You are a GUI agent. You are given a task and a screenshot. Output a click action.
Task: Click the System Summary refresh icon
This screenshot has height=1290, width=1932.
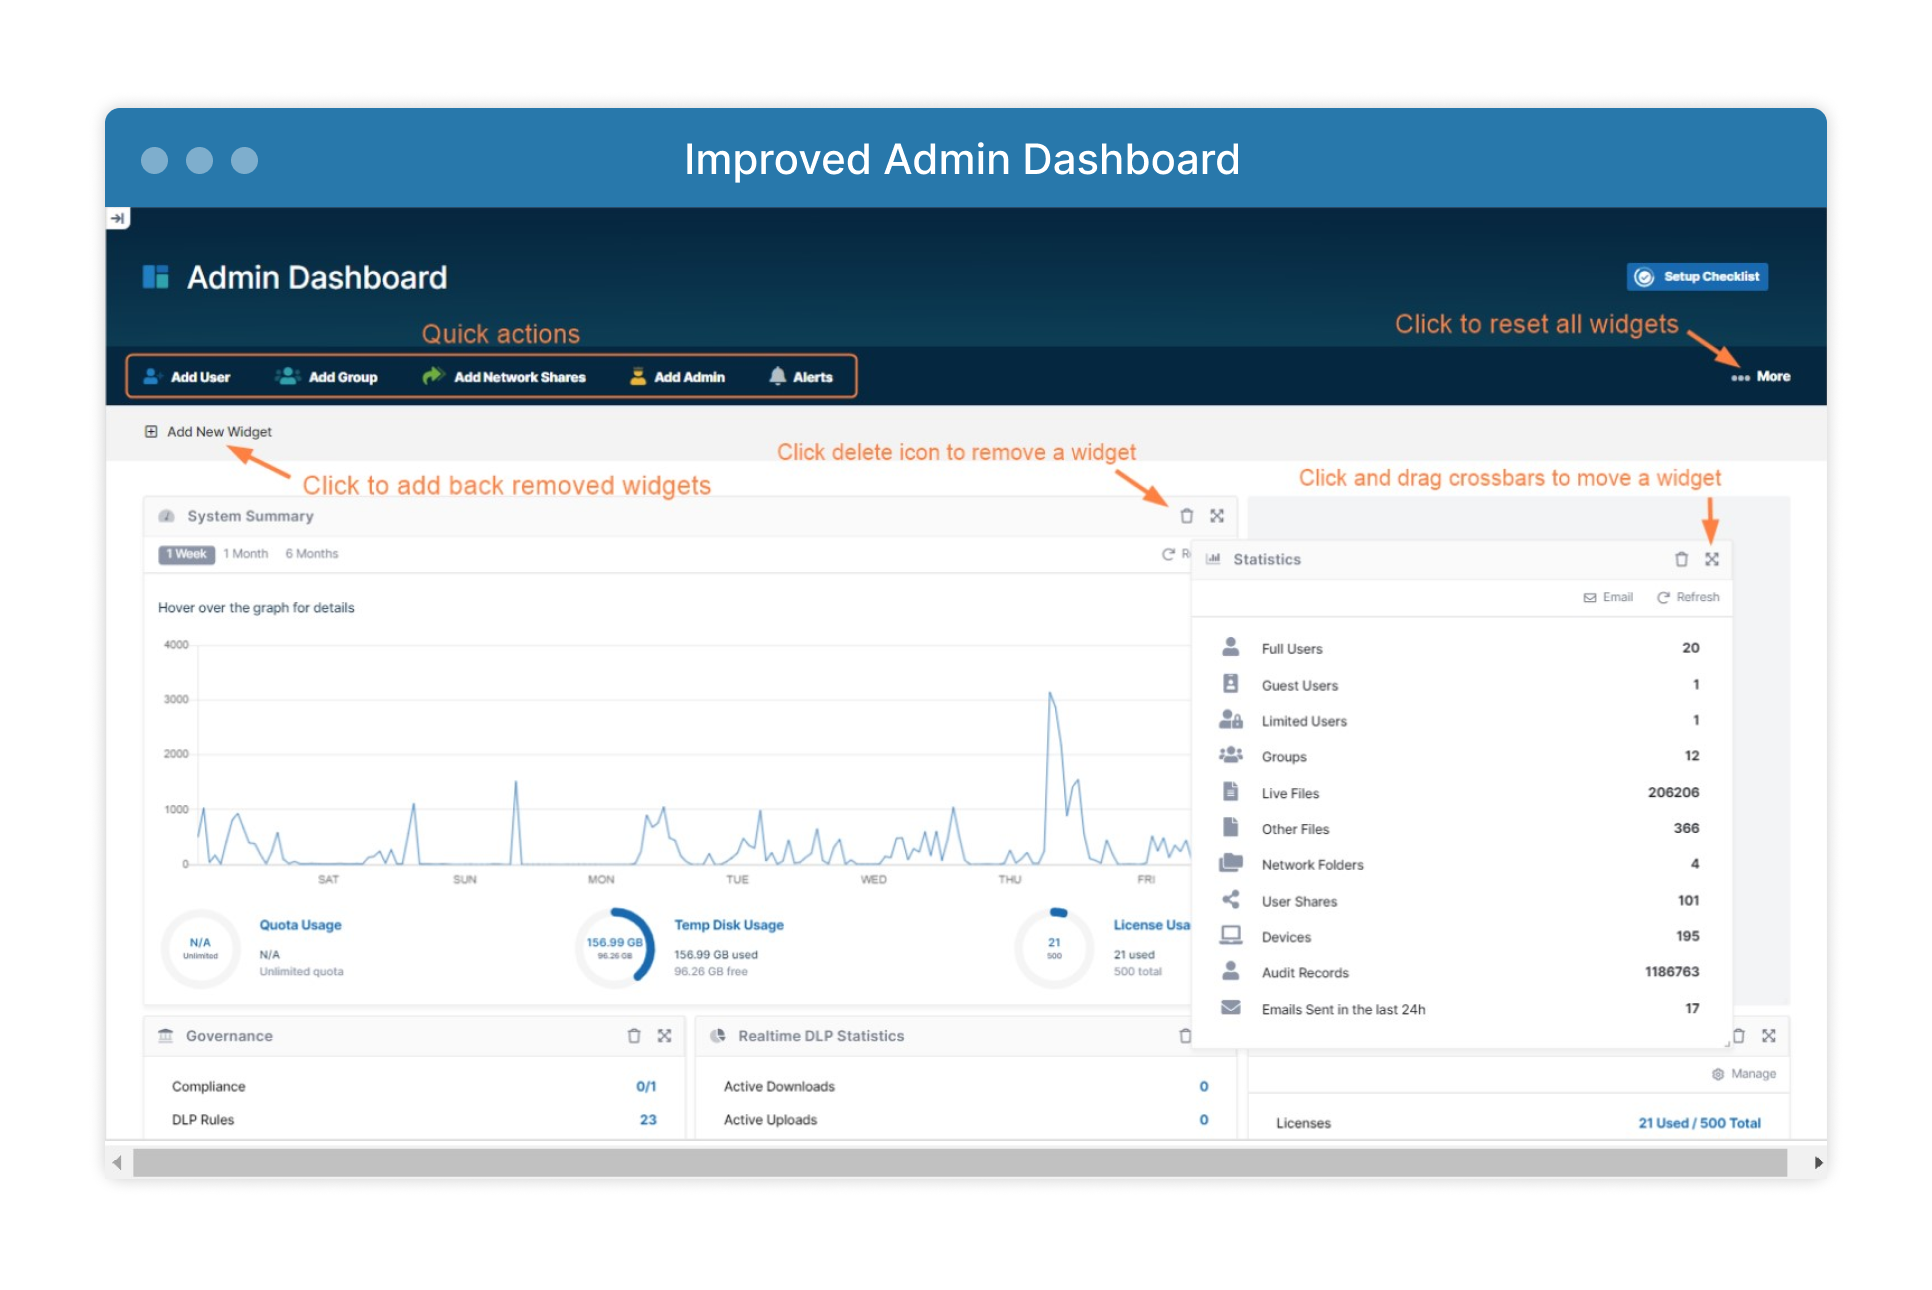pyautogui.click(x=1168, y=554)
